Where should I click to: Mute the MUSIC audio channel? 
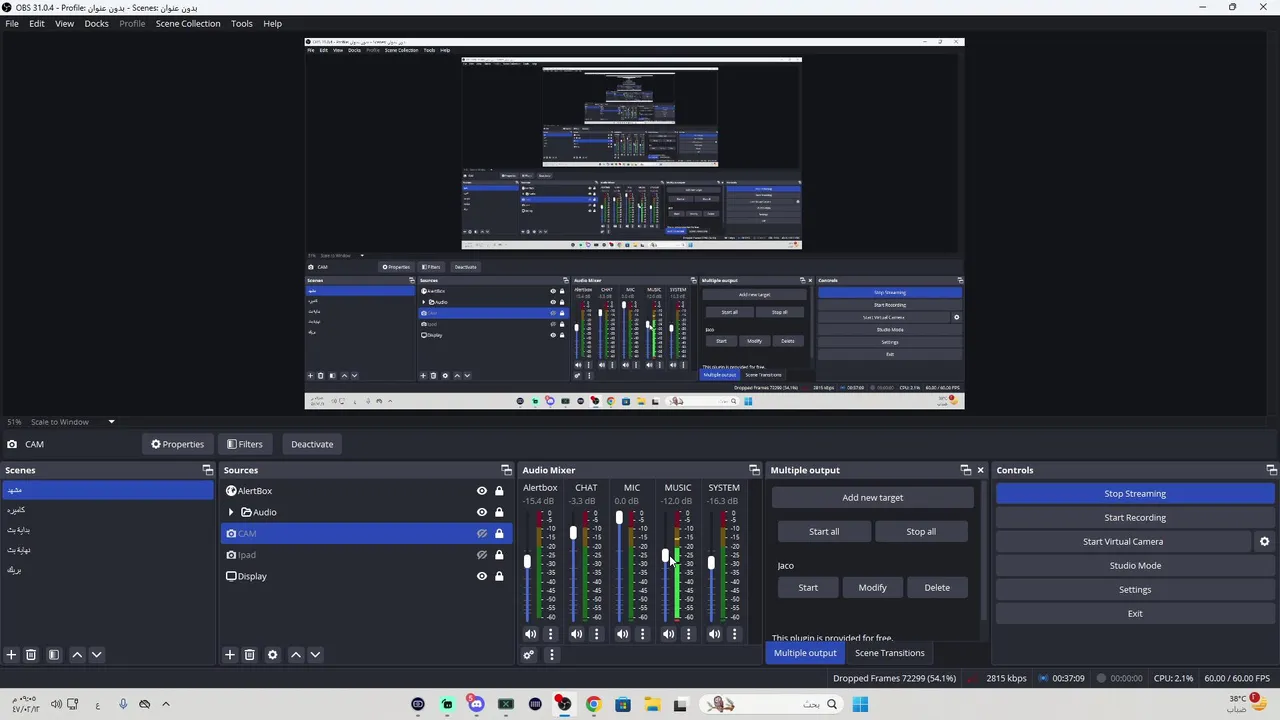click(668, 634)
